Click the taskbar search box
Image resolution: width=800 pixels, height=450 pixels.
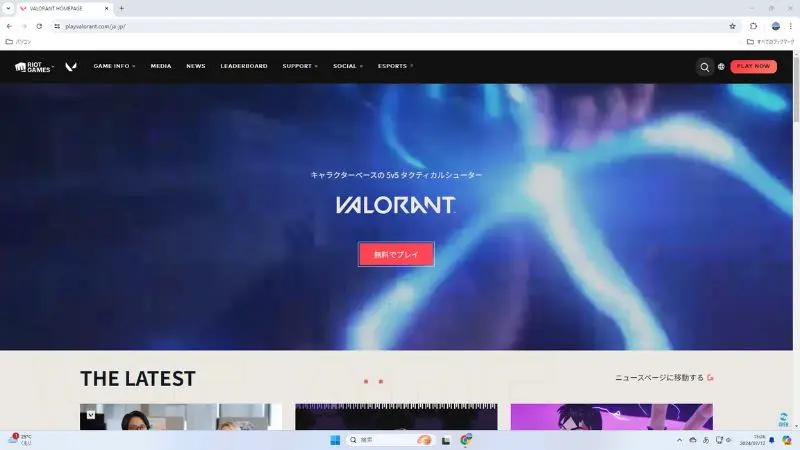pyautogui.click(x=391, y=440)
